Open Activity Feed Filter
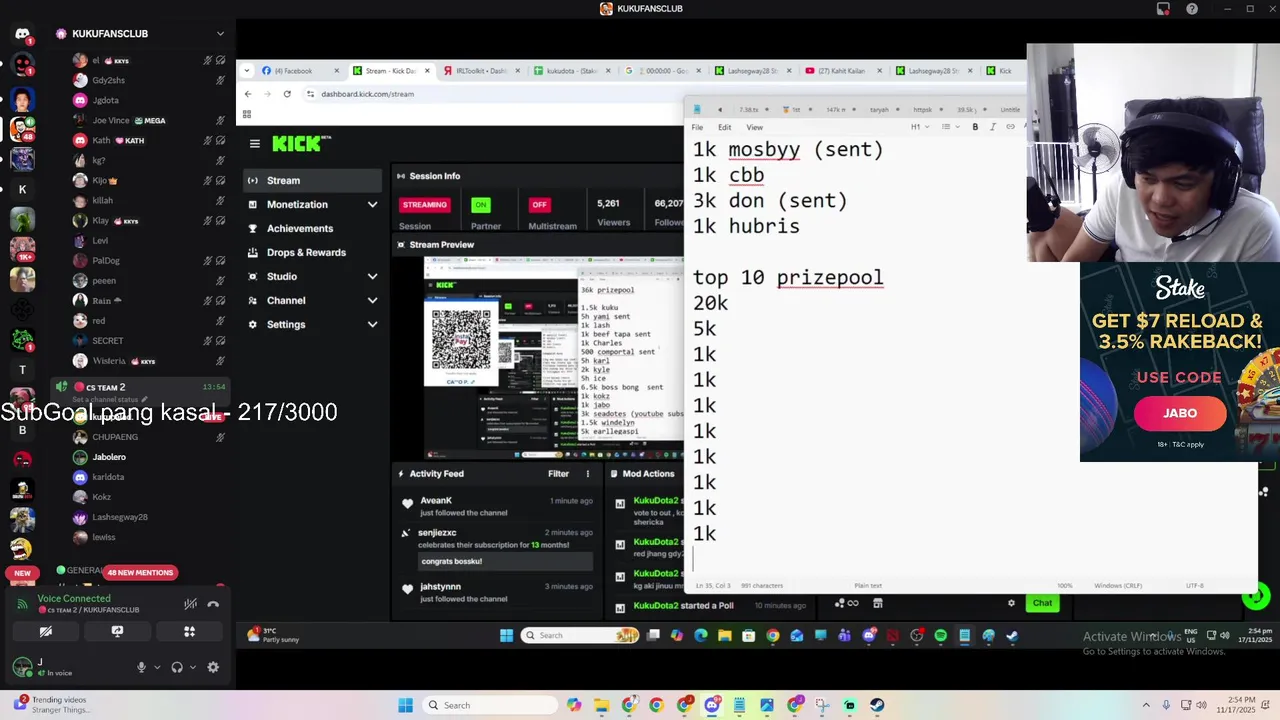The height and width of the screenshot is (720, 1280). (x=558, y=474)
